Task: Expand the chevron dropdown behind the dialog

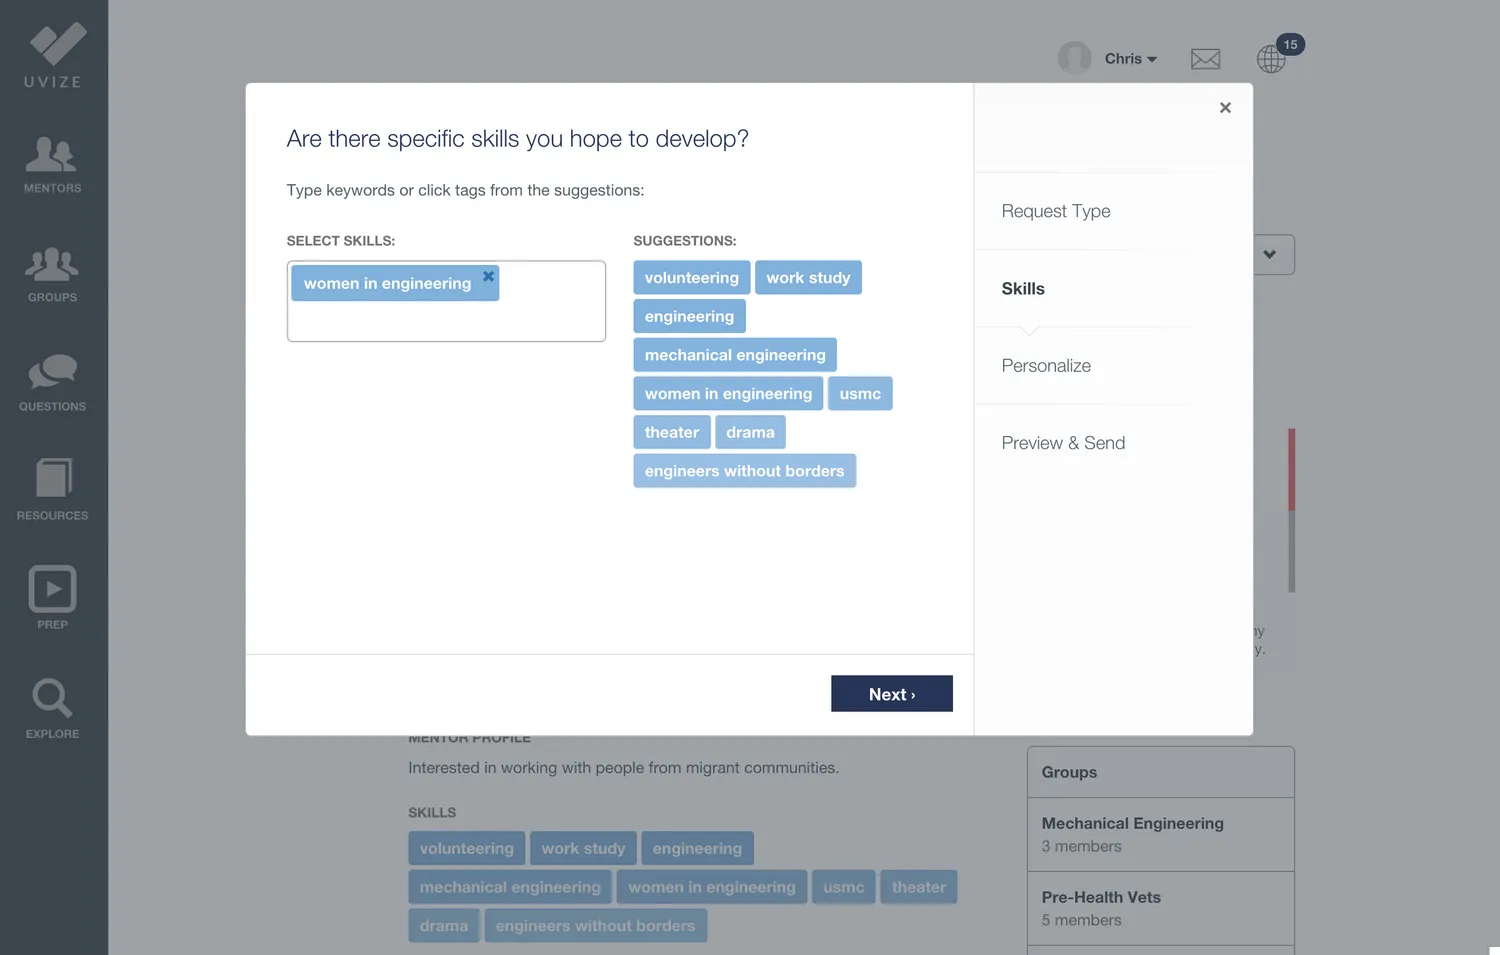Action: (x=1270, y=254)
